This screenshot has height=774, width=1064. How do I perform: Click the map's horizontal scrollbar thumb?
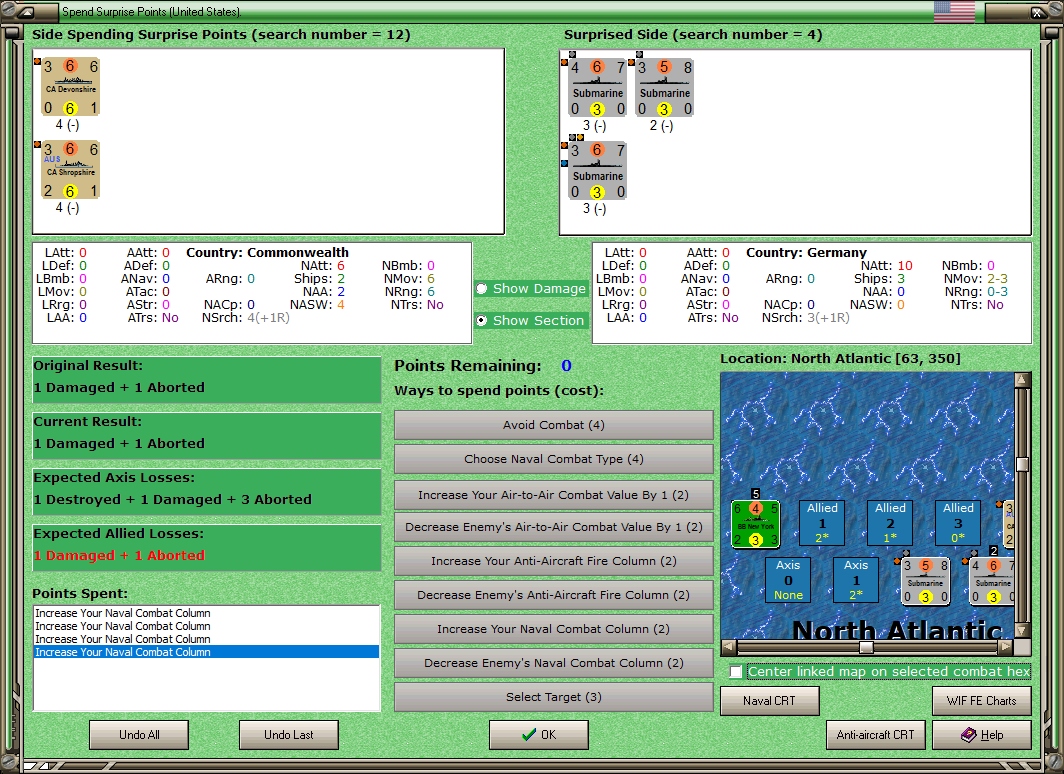pos(866,647)
